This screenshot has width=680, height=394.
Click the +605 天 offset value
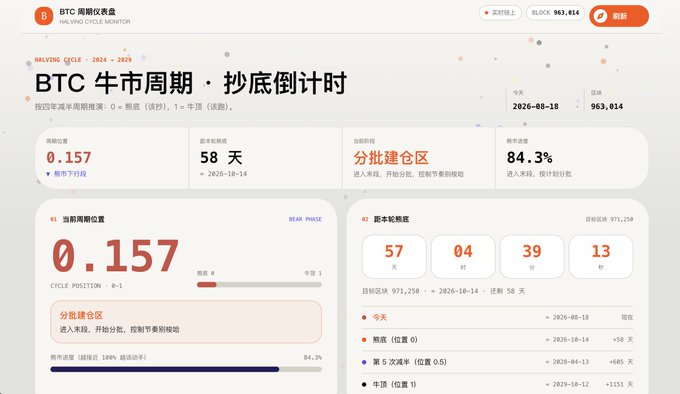coord(621,362)
